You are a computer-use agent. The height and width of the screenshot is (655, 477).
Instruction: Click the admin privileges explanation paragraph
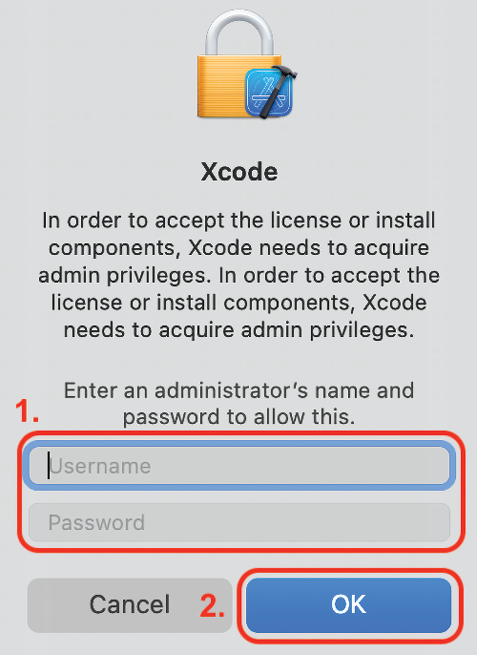[239, 275]
